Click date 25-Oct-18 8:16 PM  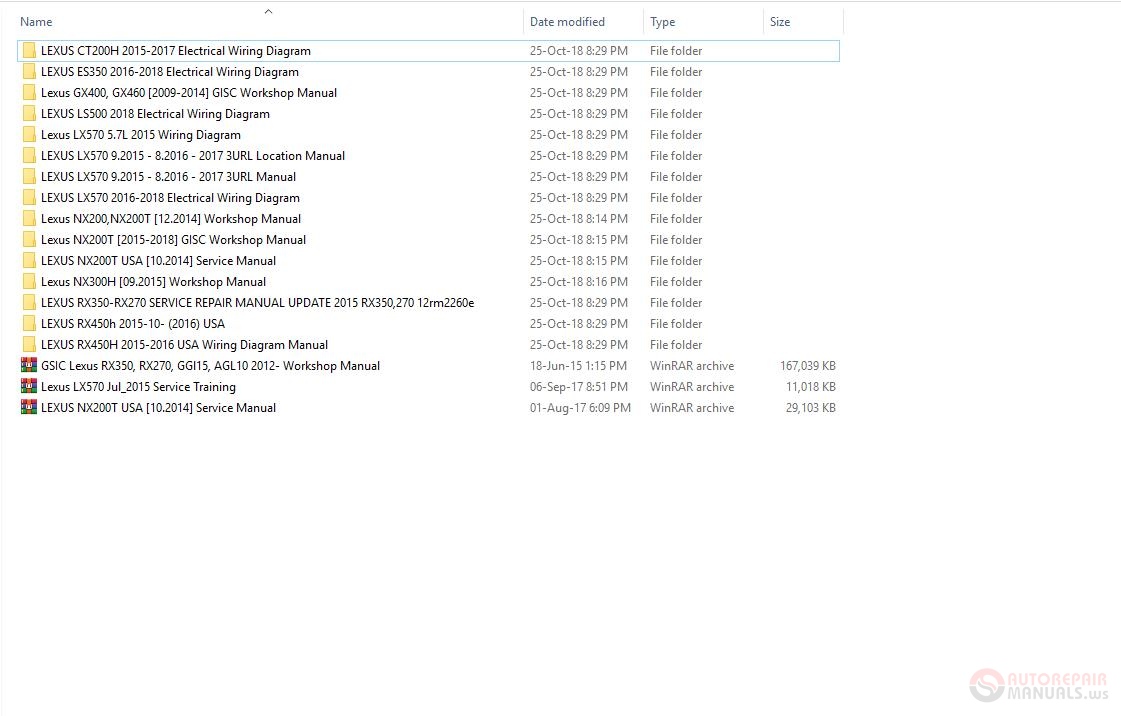(579, 282)
